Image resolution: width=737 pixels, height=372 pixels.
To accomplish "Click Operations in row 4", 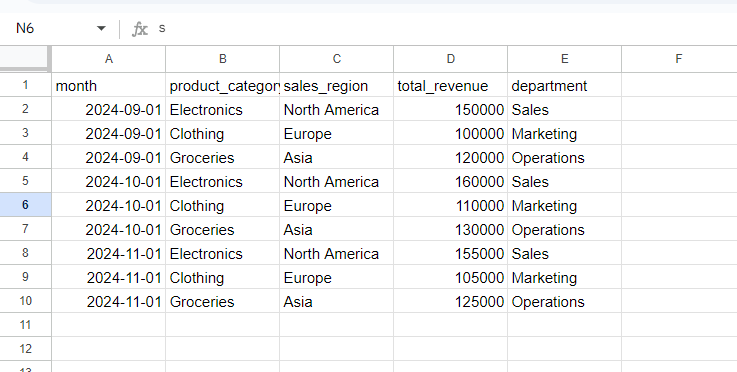I will 565,158.
